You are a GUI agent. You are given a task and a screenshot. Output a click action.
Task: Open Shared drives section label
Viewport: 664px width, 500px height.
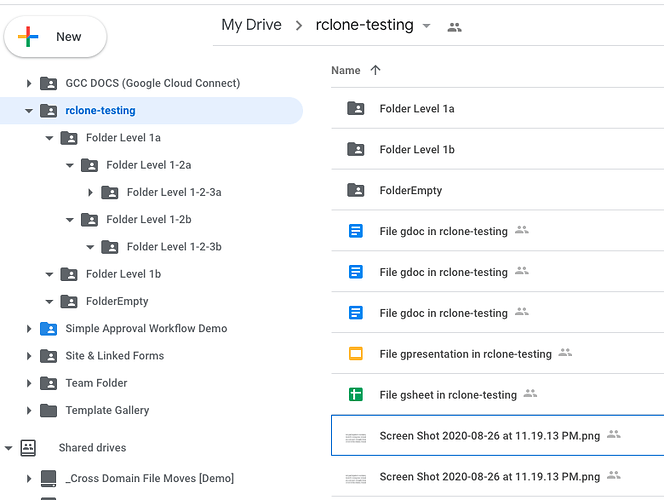click(x=92, y=448)
